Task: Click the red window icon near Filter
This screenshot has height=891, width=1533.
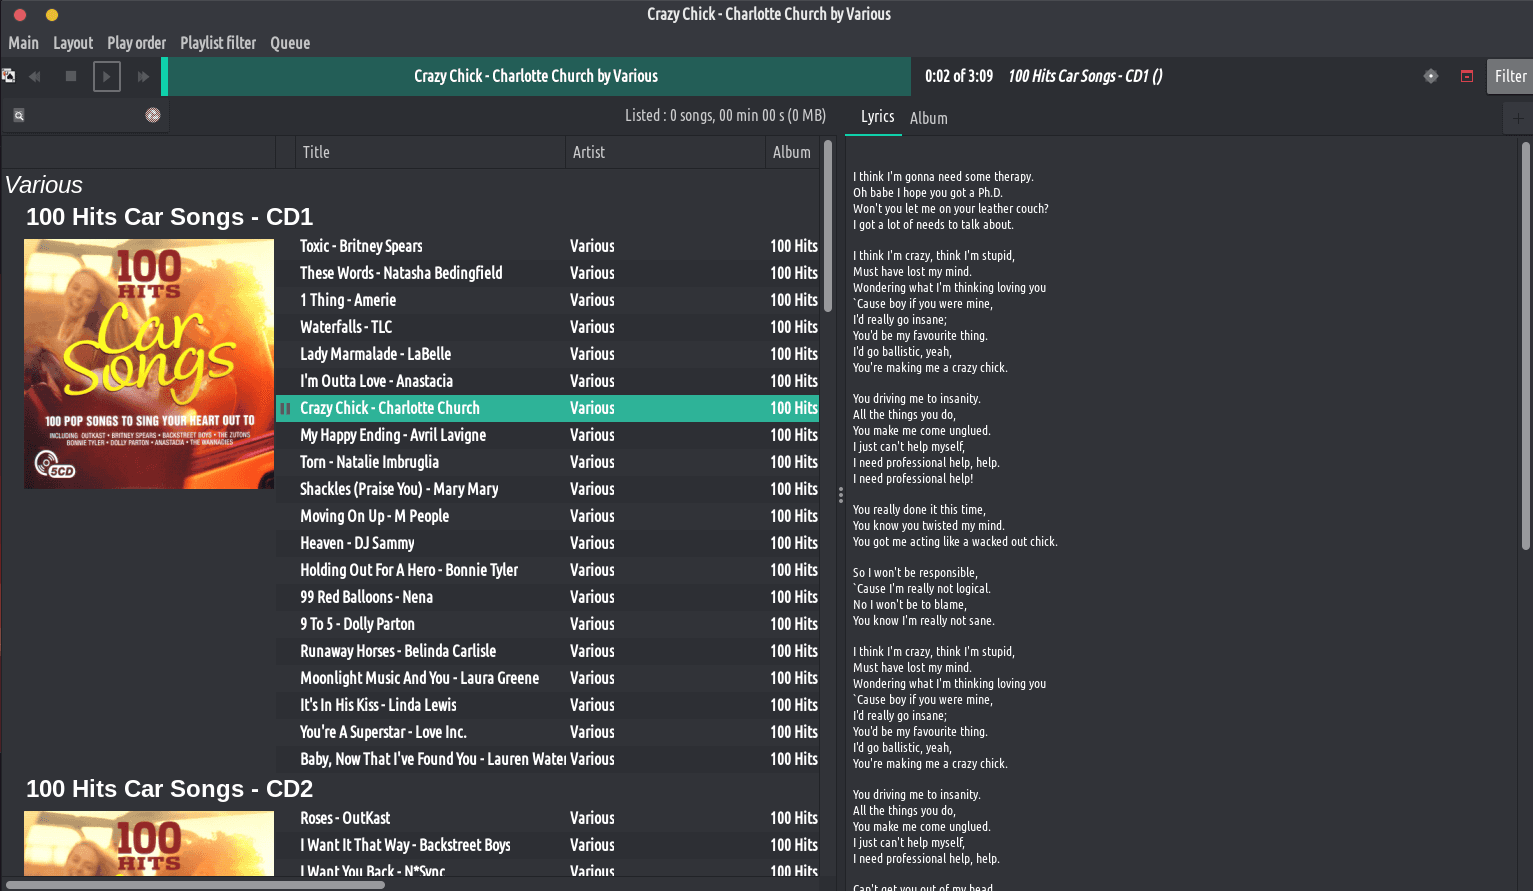Action: point(1467,76)
